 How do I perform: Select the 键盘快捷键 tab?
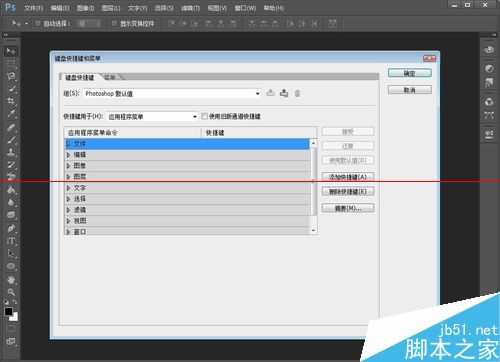pos(79,78)
